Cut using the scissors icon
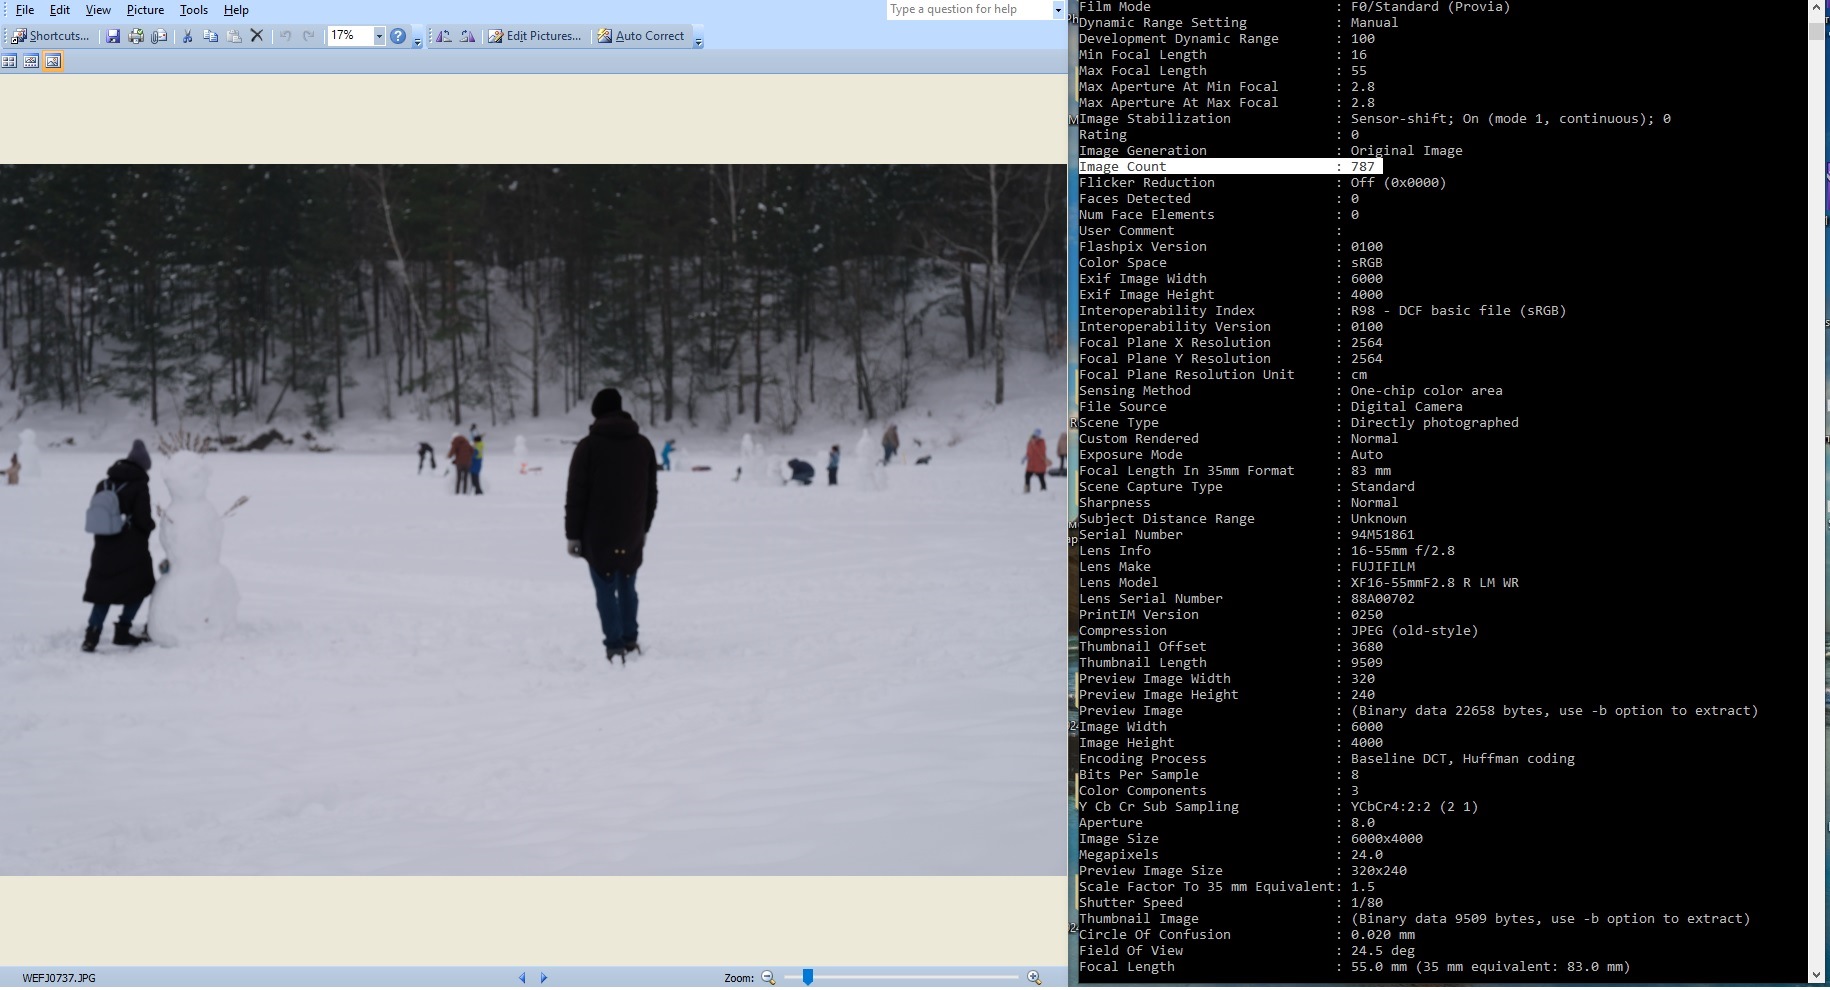This screenshot has width=1830, height=990. pyautogui.click(x=187, y=36)
